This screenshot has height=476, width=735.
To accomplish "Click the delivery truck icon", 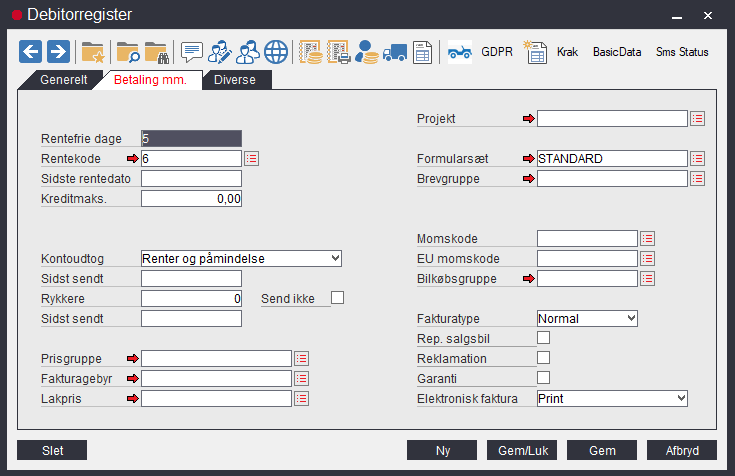I will (395, 52).
